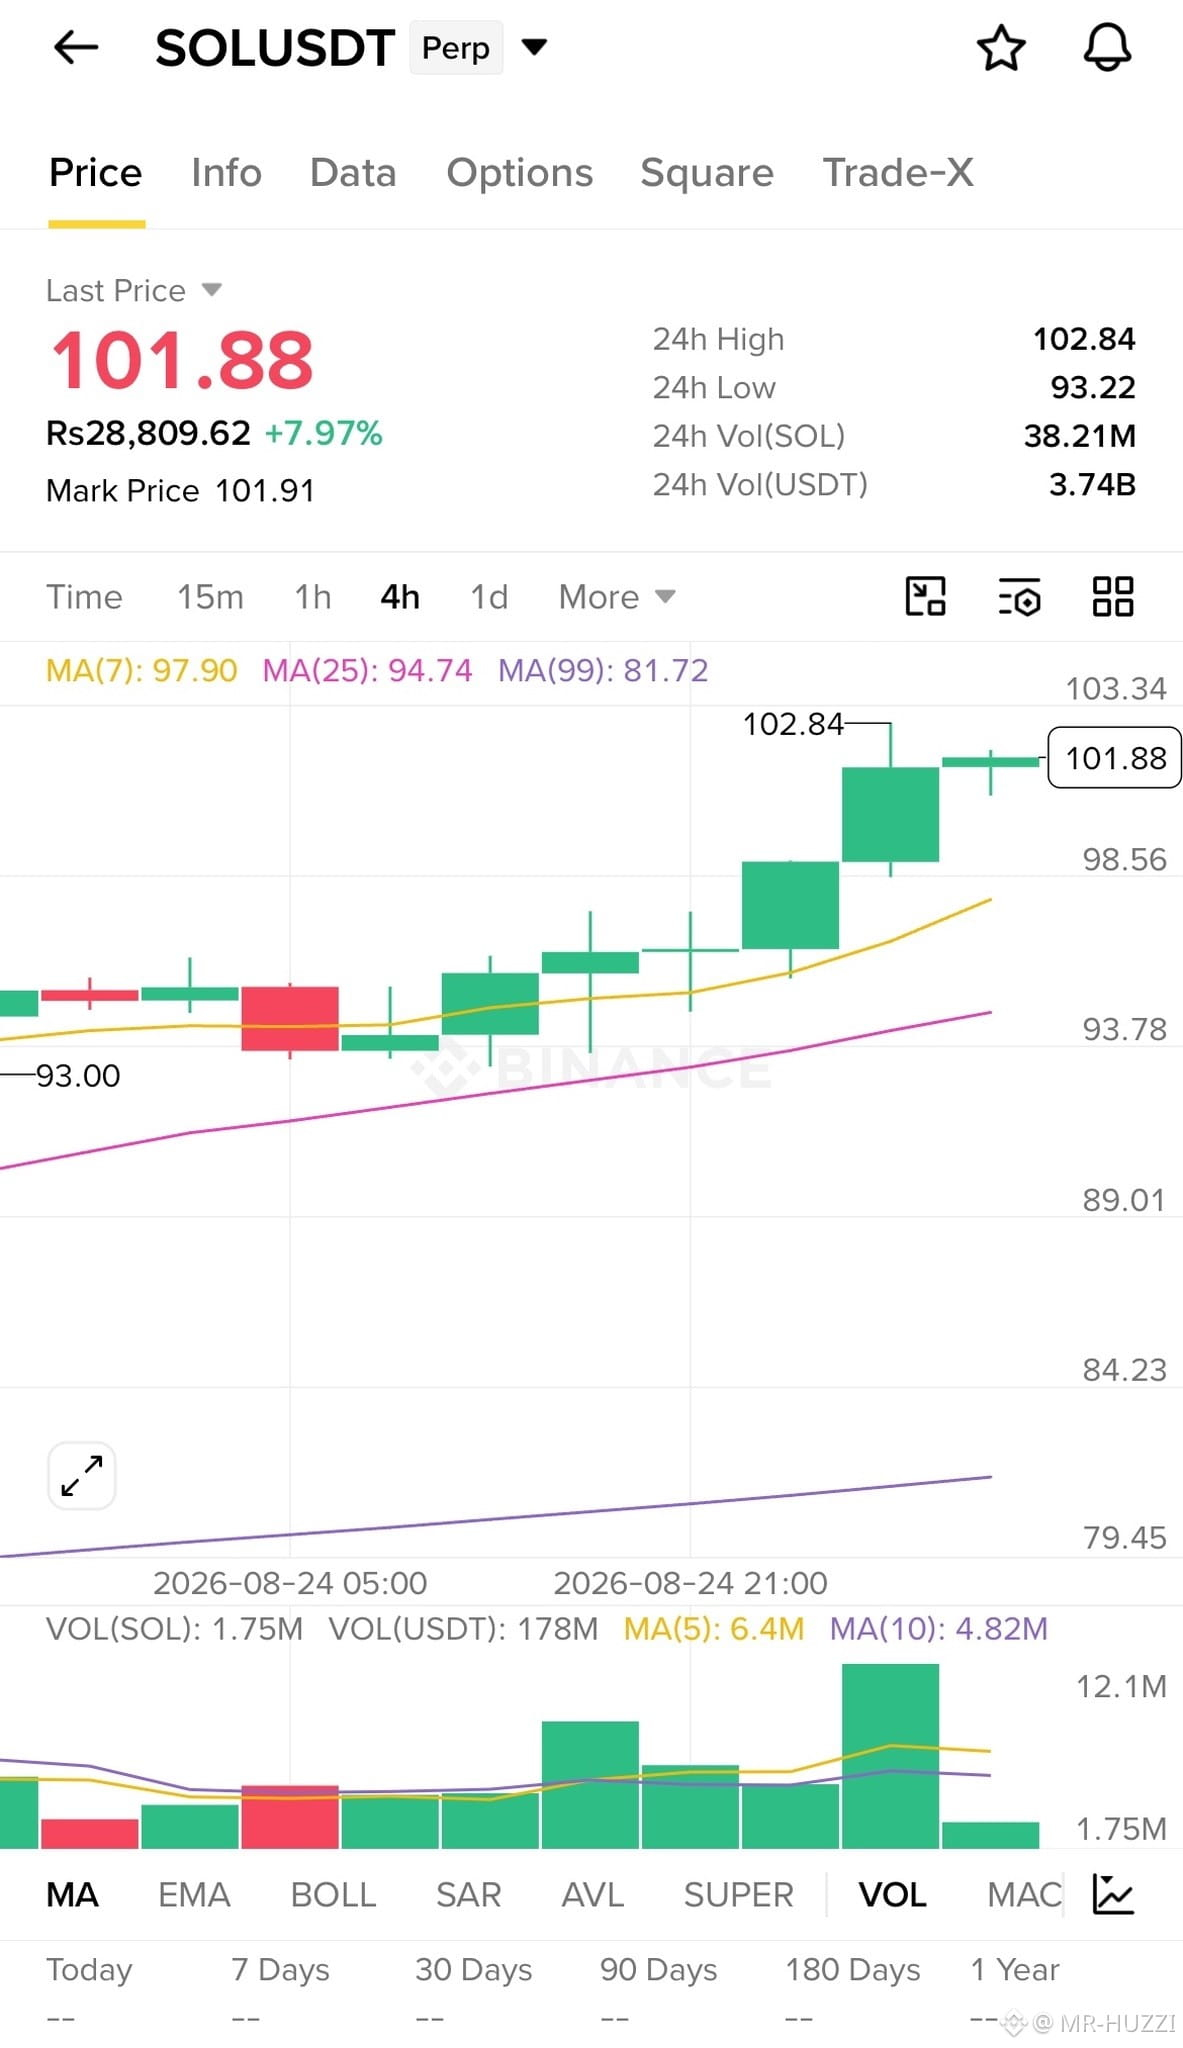This screenshot has width=1183, height=2048.
Task: Select the Time chart interval
Action: pos(84,597)
